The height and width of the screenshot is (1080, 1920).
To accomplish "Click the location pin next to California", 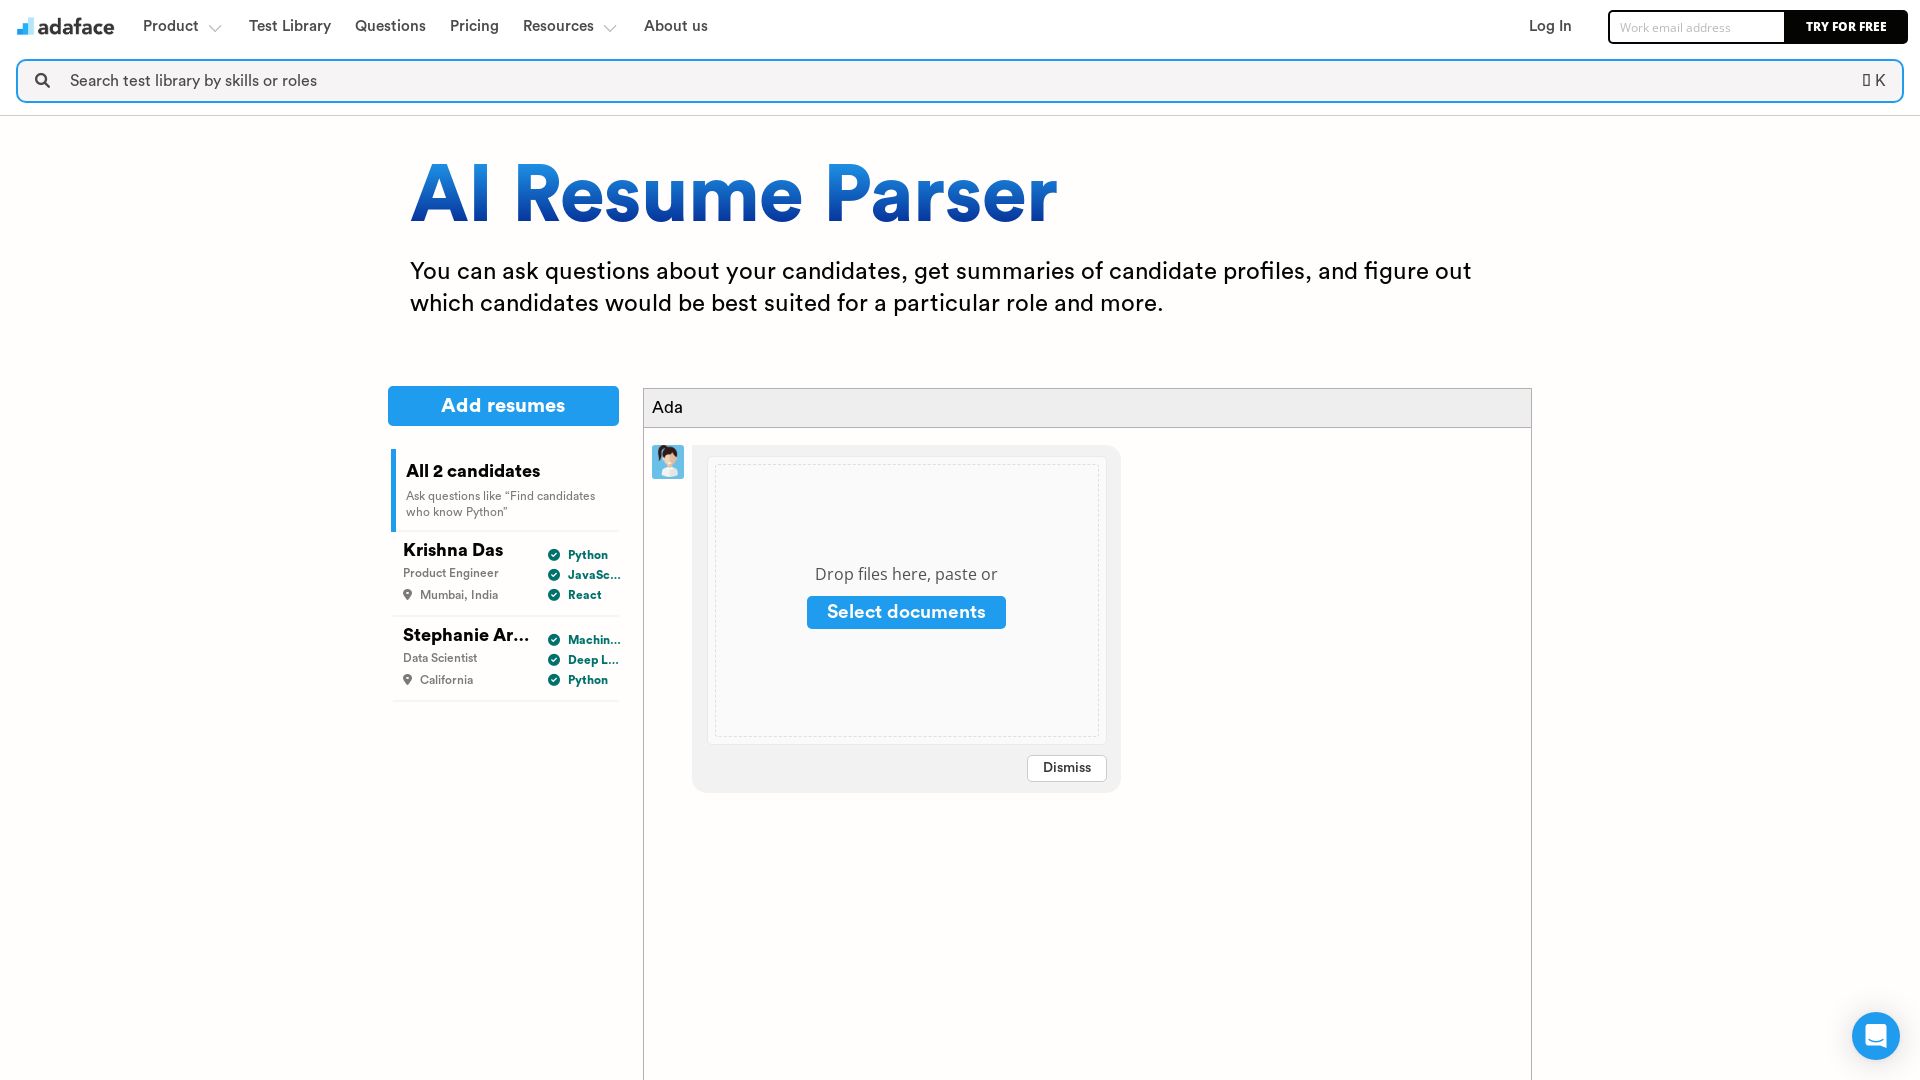I will pos(408,679).
